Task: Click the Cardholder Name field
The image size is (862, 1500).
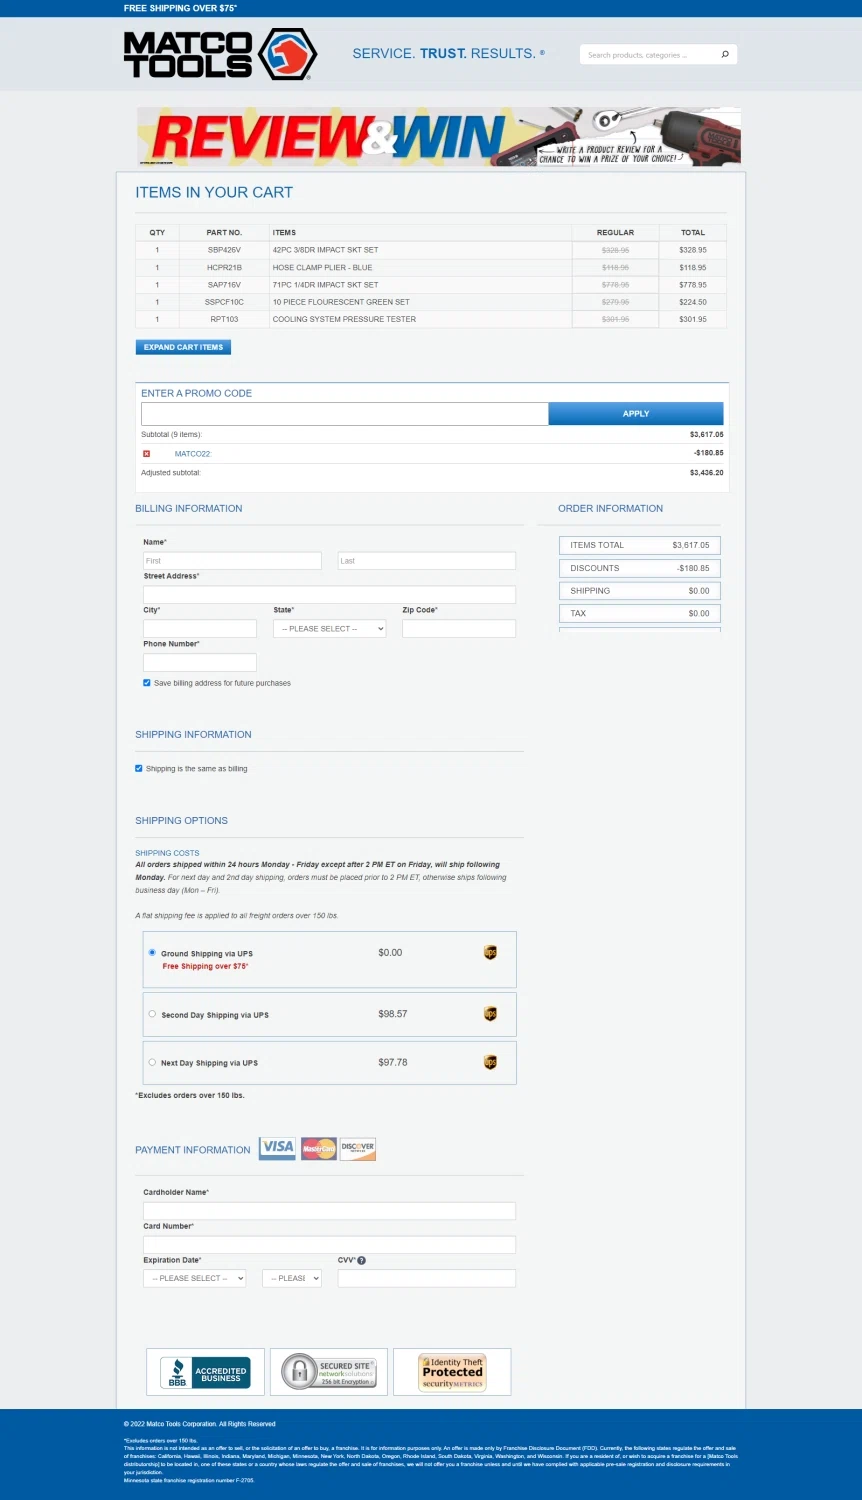Action: (329, 1211)
